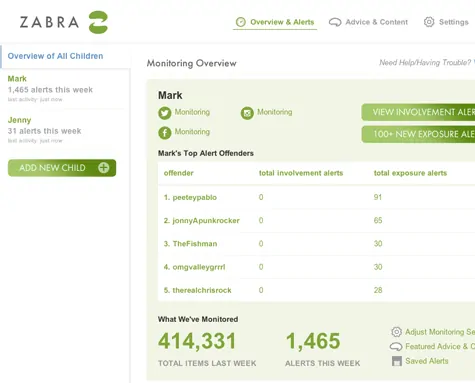Click exposure count 91 for peeteypablo
Viewport: 475px width, 383px height.
pos(378,197)
